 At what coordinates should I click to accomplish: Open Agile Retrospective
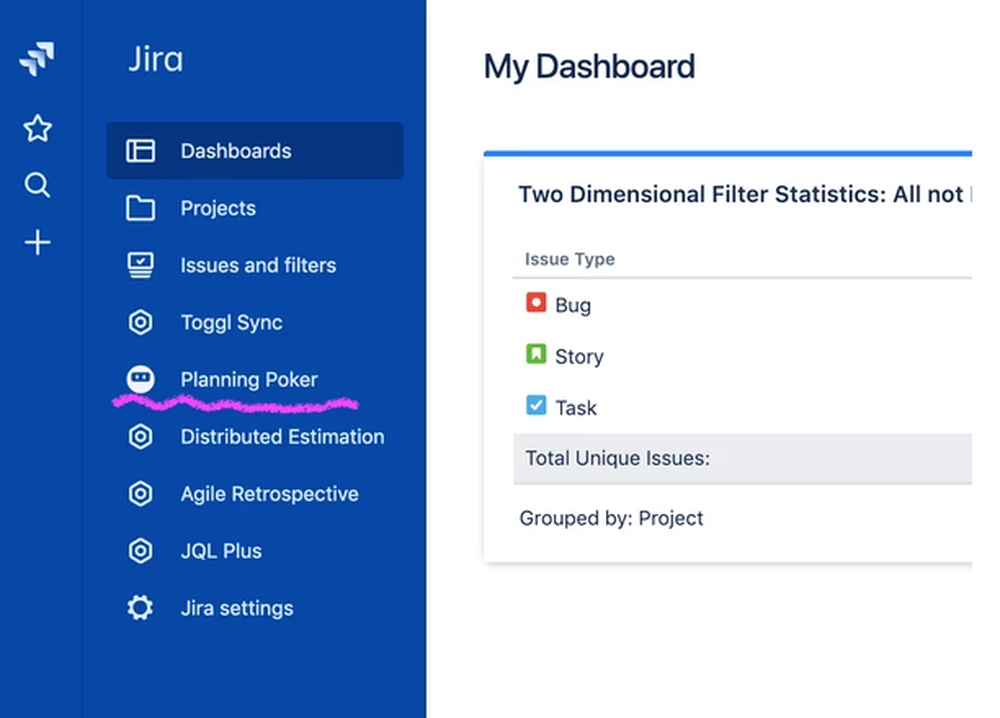pyautogui.click(x=254, y=494)
